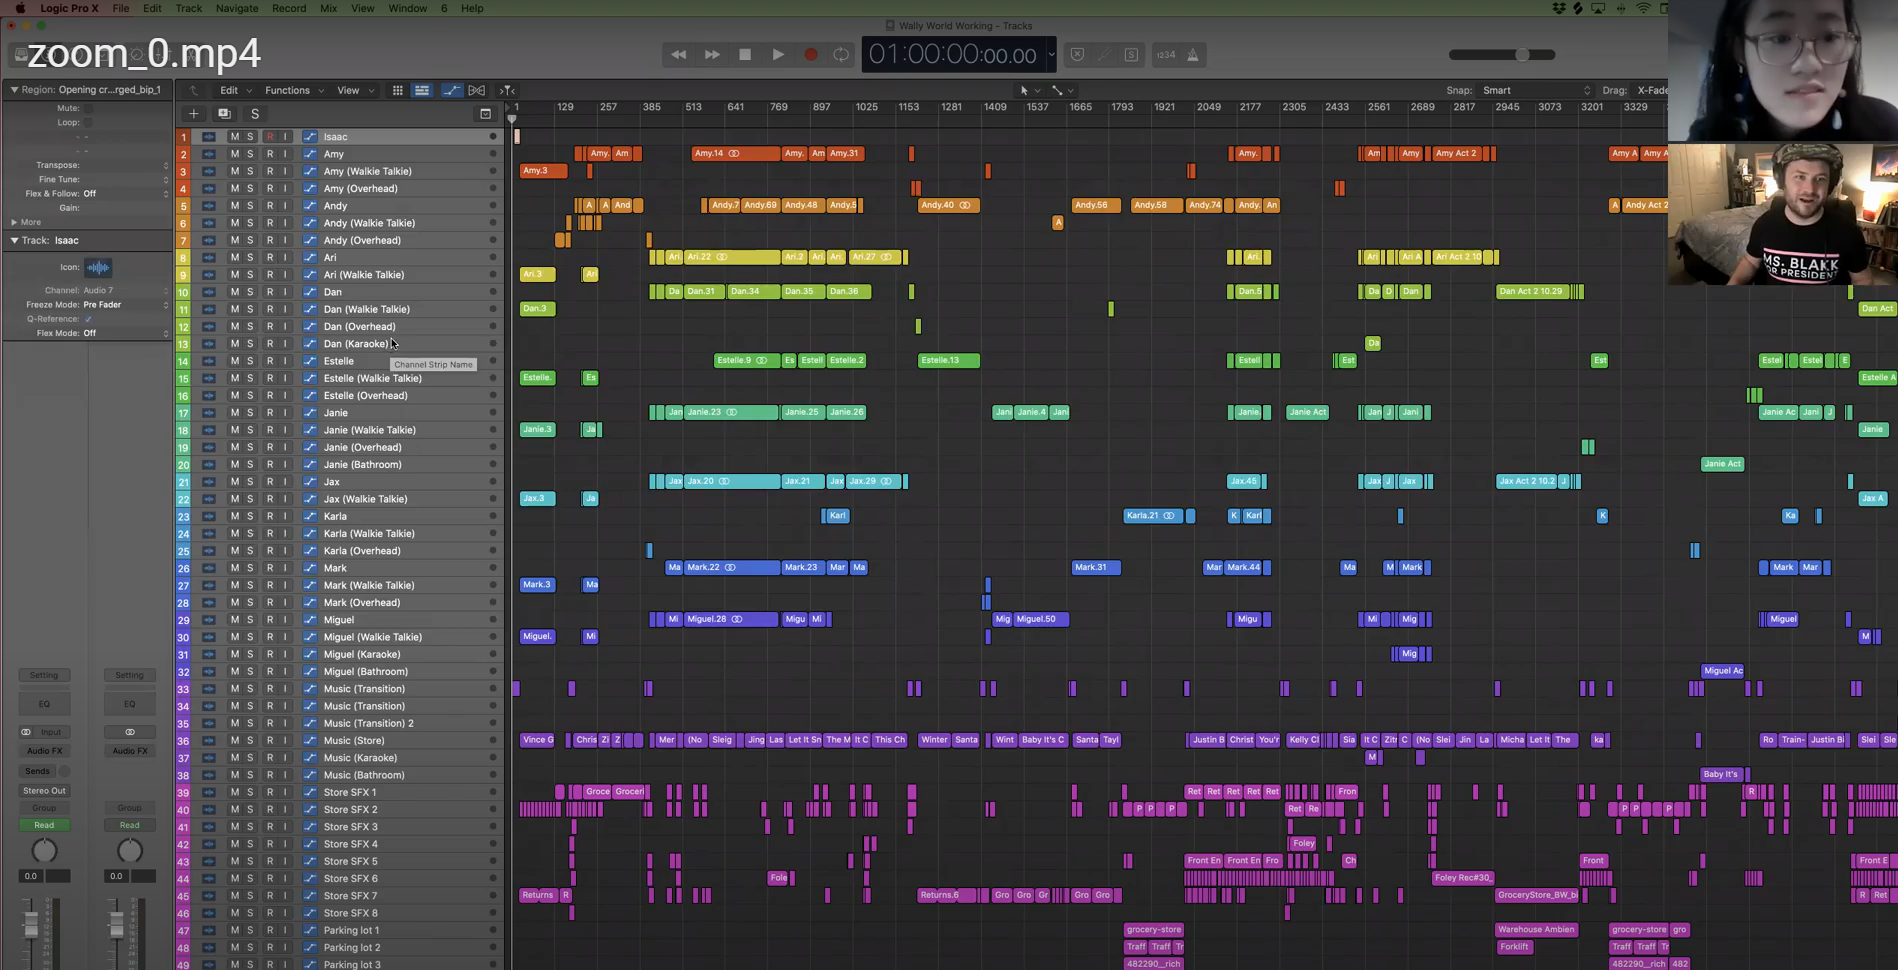
Task: Mute the Amy track
Action: (234, 154)
